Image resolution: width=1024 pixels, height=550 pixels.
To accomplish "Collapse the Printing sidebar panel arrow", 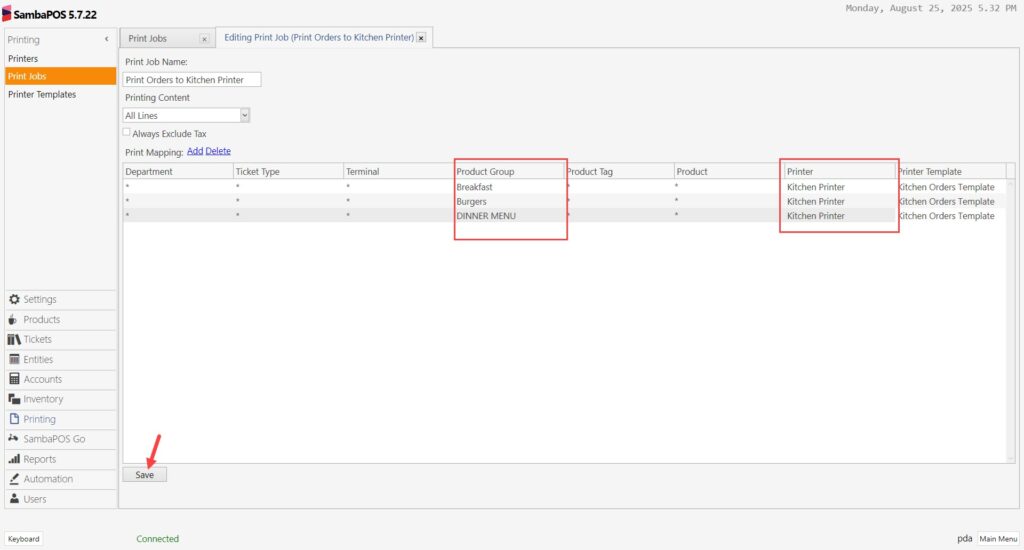I will click(x=106, y=39).
